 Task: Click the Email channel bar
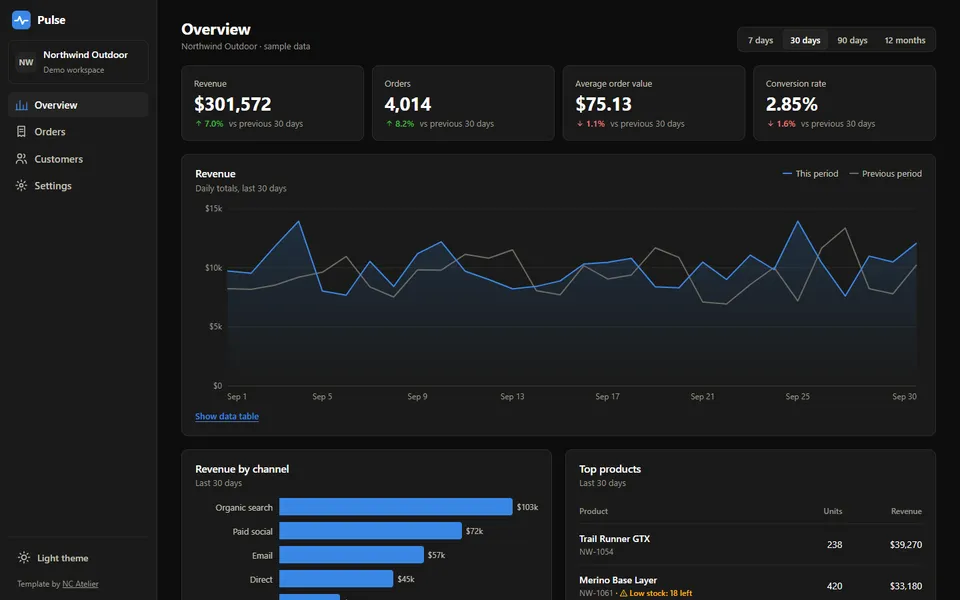click(351, 555)
